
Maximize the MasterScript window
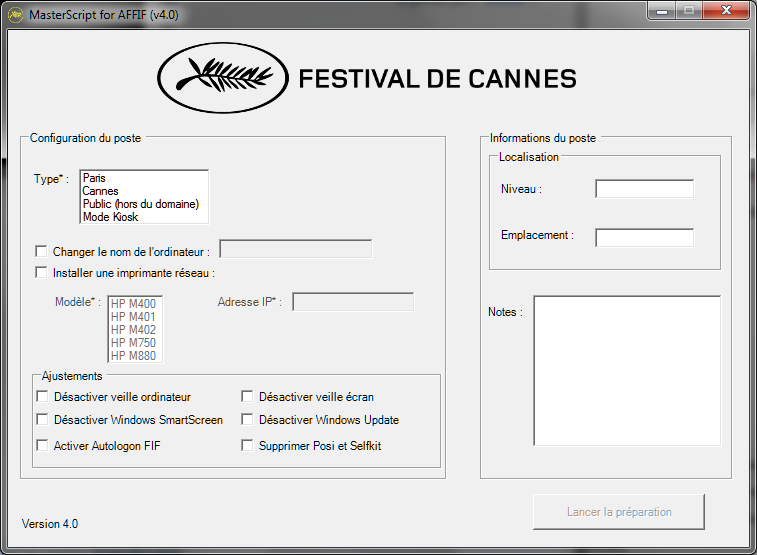coord(689,11)
